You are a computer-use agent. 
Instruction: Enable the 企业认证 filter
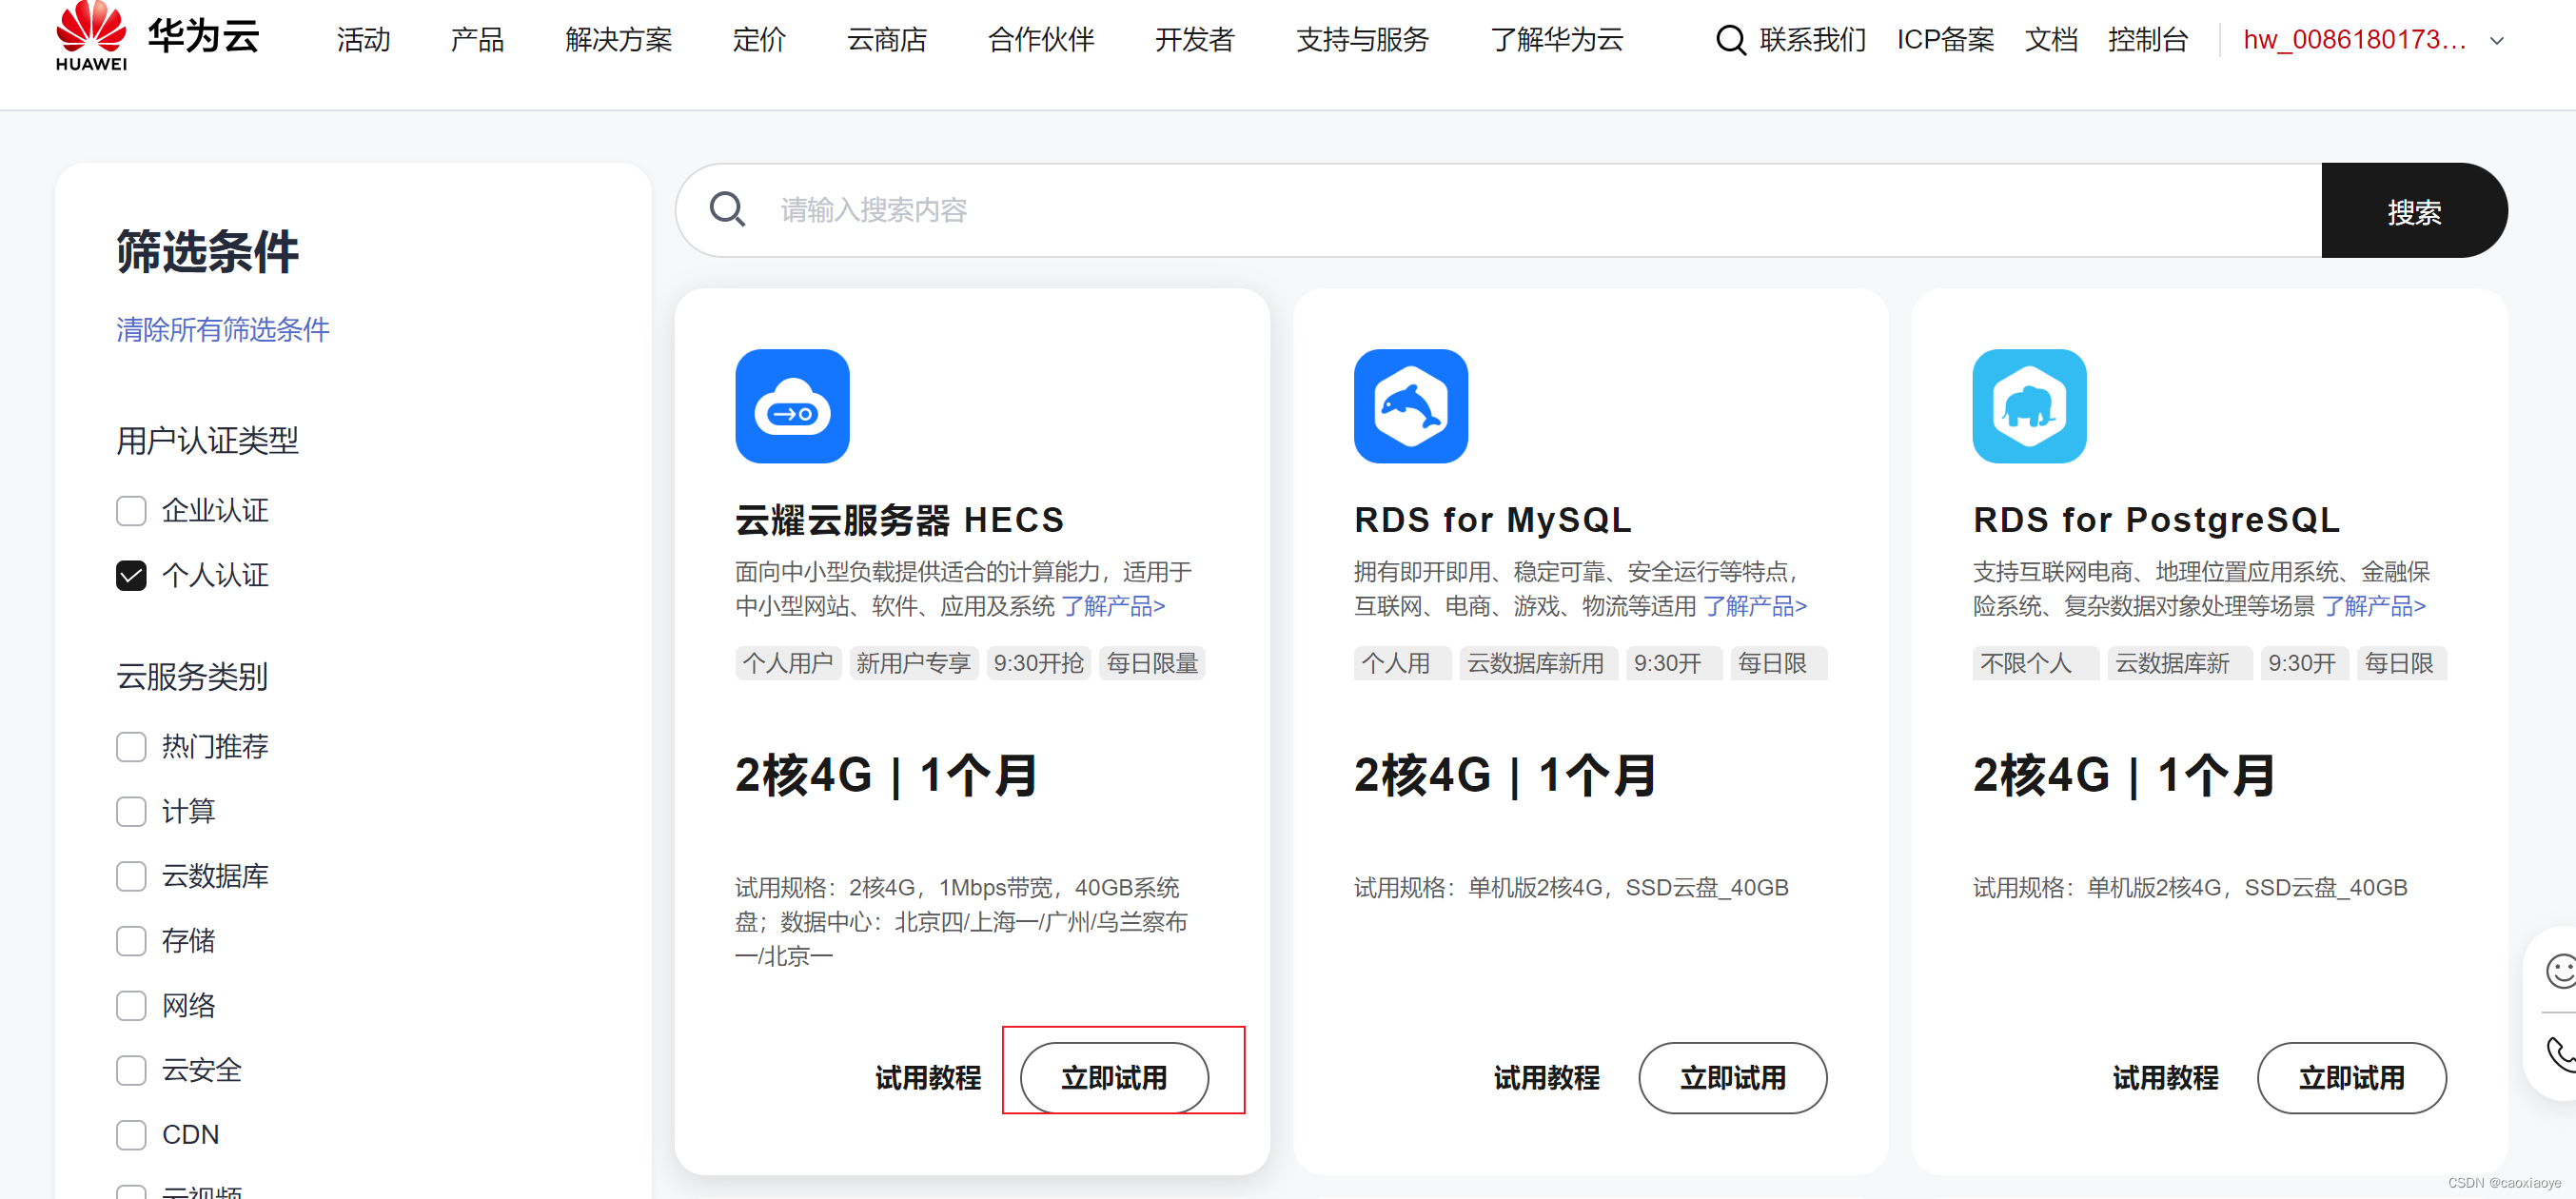pyautogui.click(x=131, y=510)
